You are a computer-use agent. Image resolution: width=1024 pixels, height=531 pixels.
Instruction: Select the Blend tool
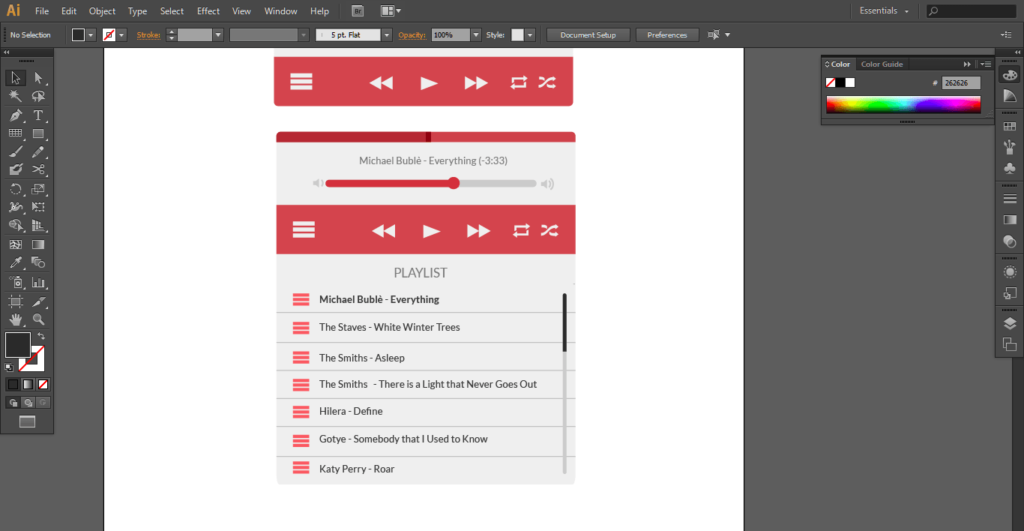pos(38,263)
